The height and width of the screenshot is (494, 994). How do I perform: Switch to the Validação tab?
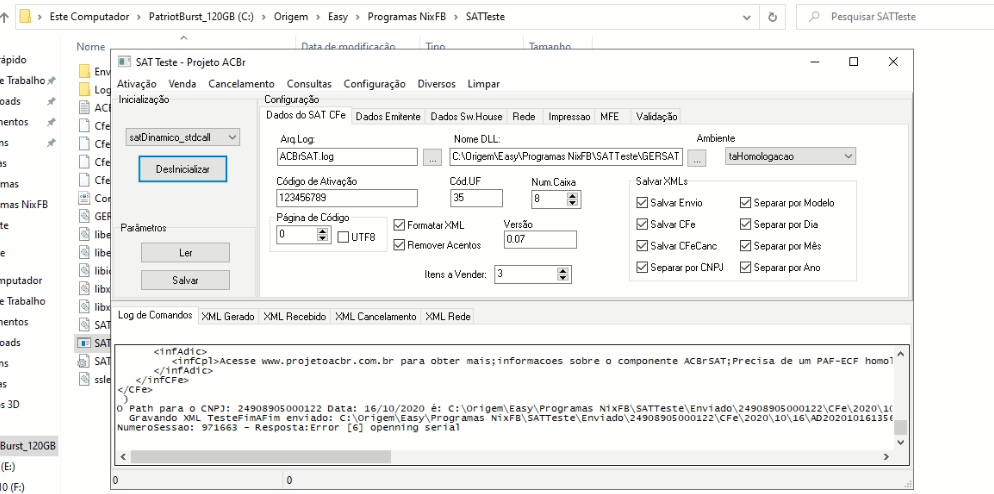(x=657, y=117)
